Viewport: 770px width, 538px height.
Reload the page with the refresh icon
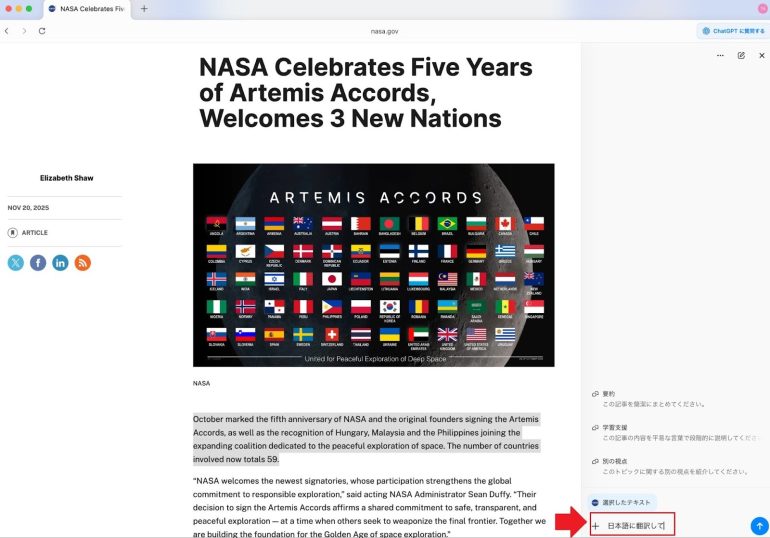42,31
